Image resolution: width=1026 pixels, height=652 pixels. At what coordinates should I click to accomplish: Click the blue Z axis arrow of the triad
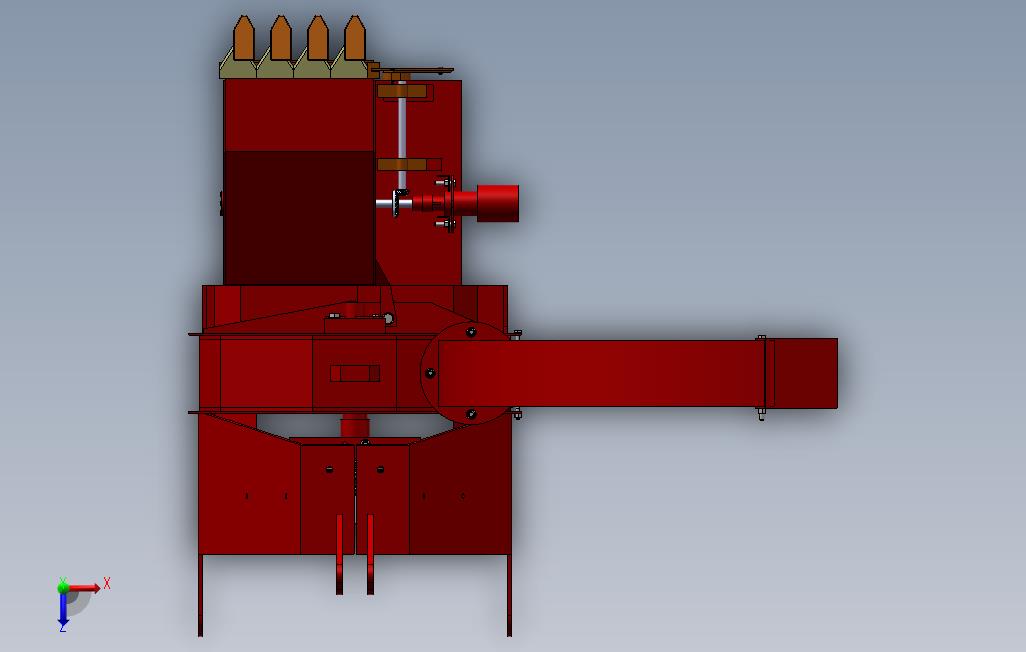click(63, 609)
